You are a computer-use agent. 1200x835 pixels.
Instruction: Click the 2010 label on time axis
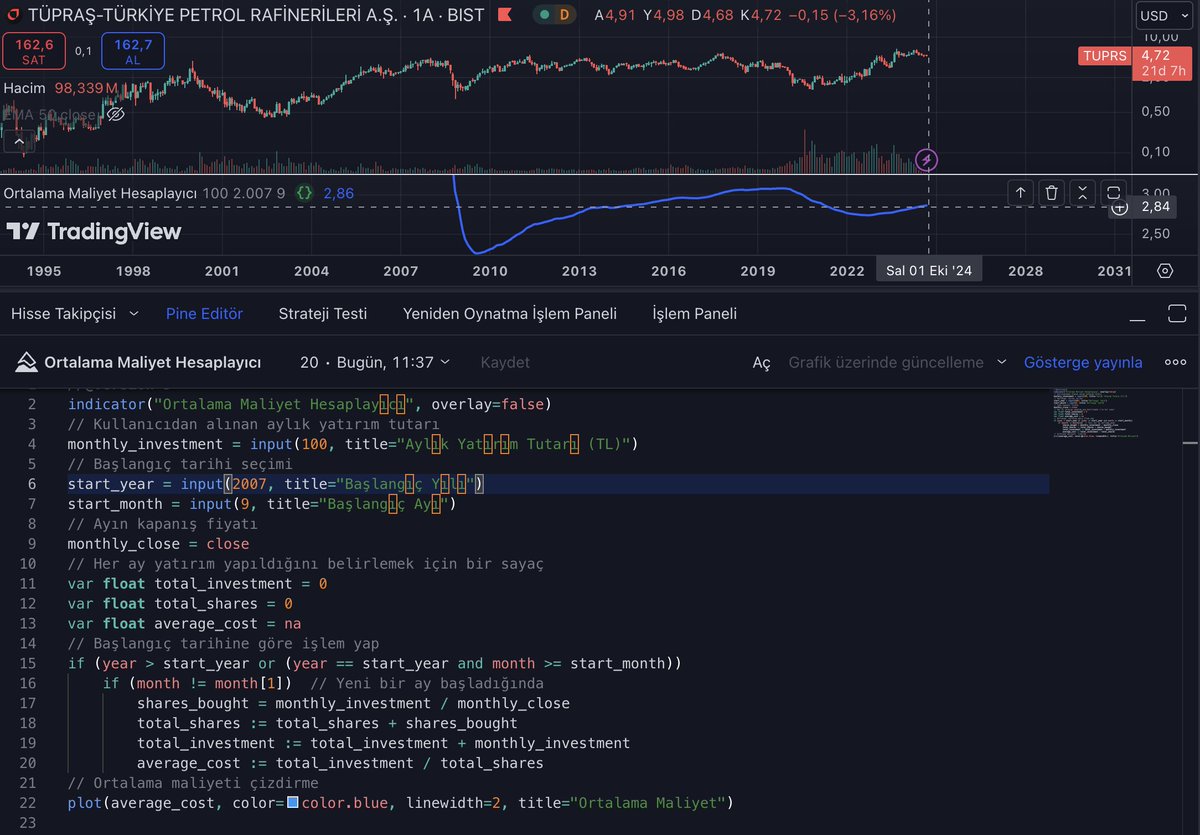(489, 271)
